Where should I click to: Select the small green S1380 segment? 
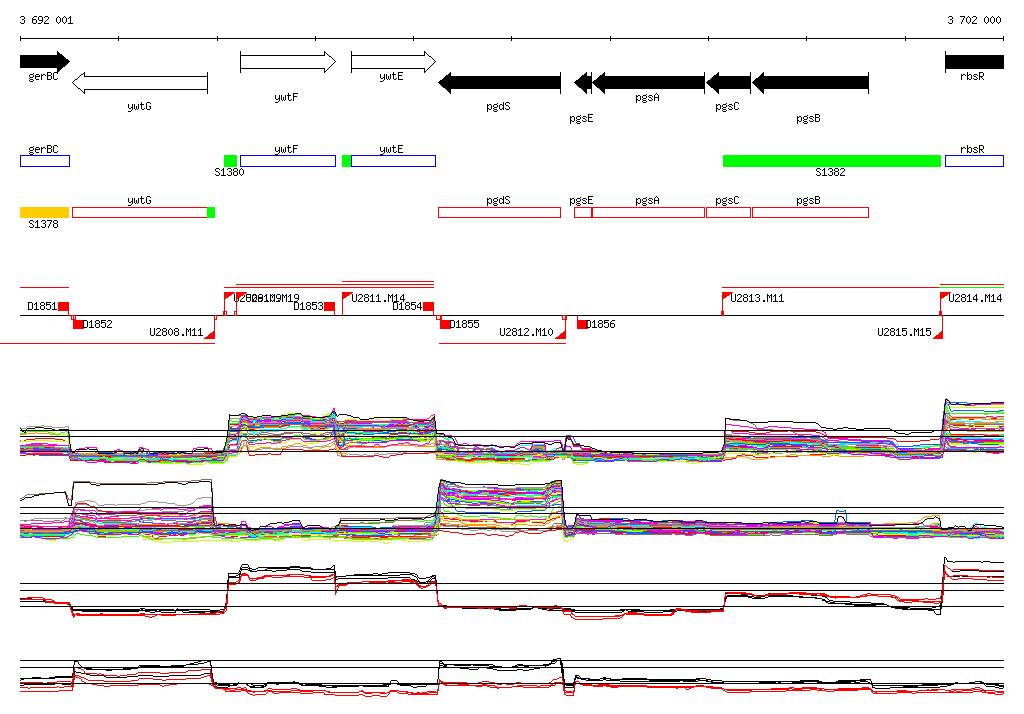(x=231, y=161)
